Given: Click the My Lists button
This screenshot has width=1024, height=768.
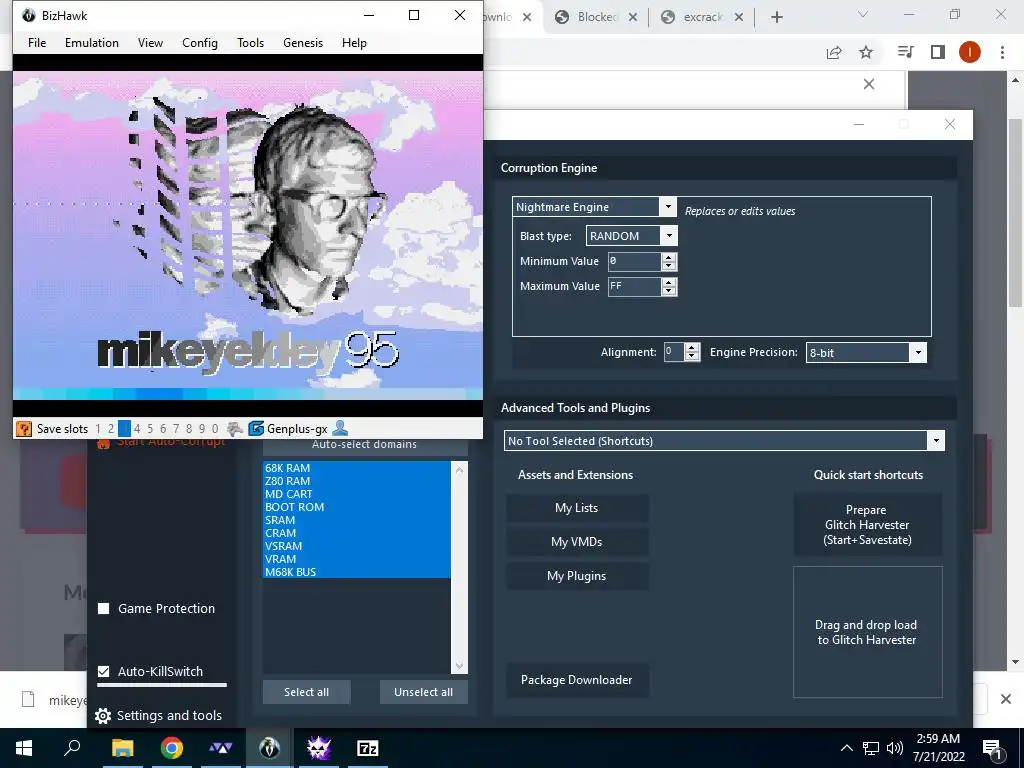Looking at the screenshot, I should (x=577, y=508).
